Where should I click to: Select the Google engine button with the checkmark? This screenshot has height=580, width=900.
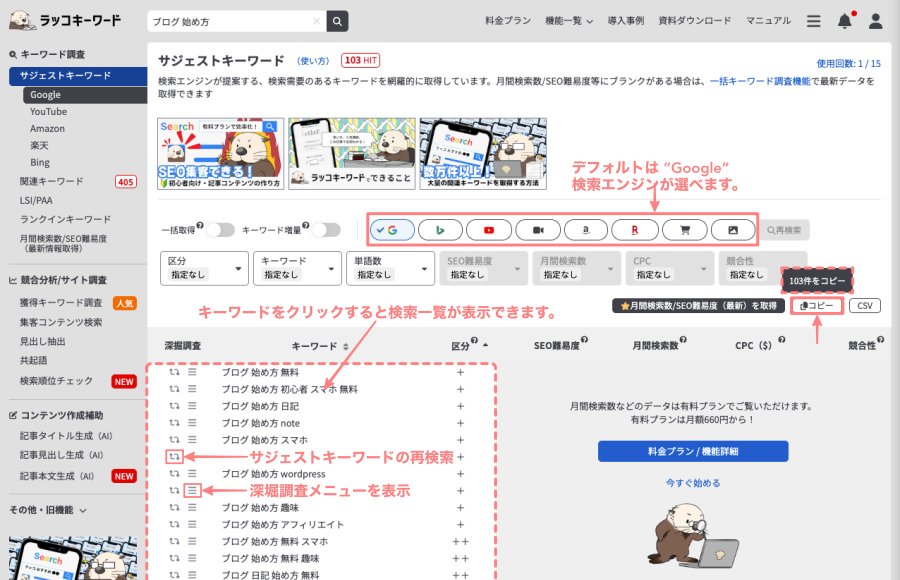pos(392,230)
